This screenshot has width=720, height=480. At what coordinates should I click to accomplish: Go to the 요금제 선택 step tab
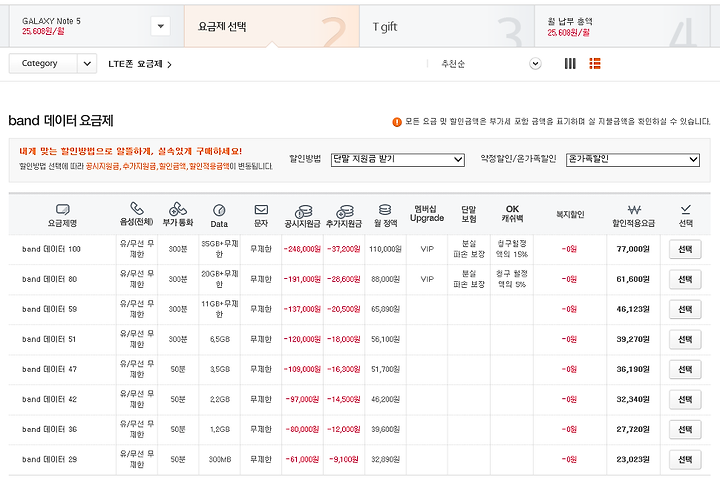point(272,26)
